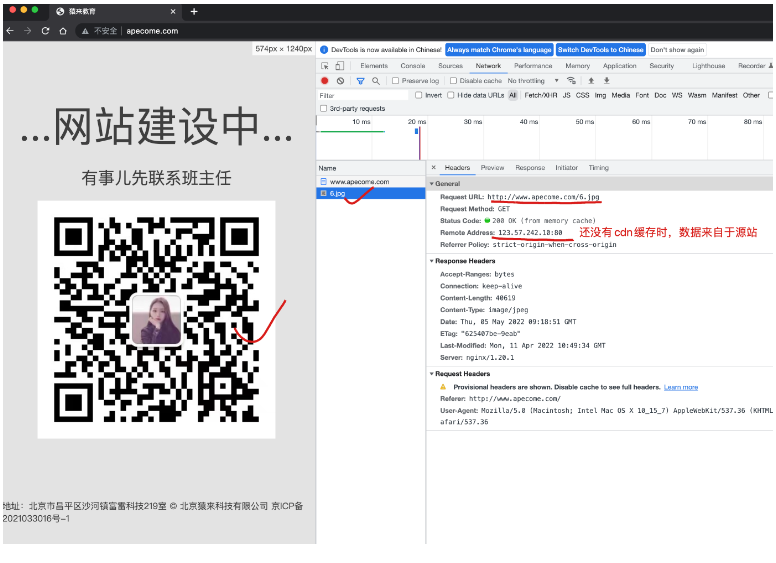Activate the inspect element picker icon
Image resolution: width=776 pixels, height=563 pixels.
pos(325,66)
